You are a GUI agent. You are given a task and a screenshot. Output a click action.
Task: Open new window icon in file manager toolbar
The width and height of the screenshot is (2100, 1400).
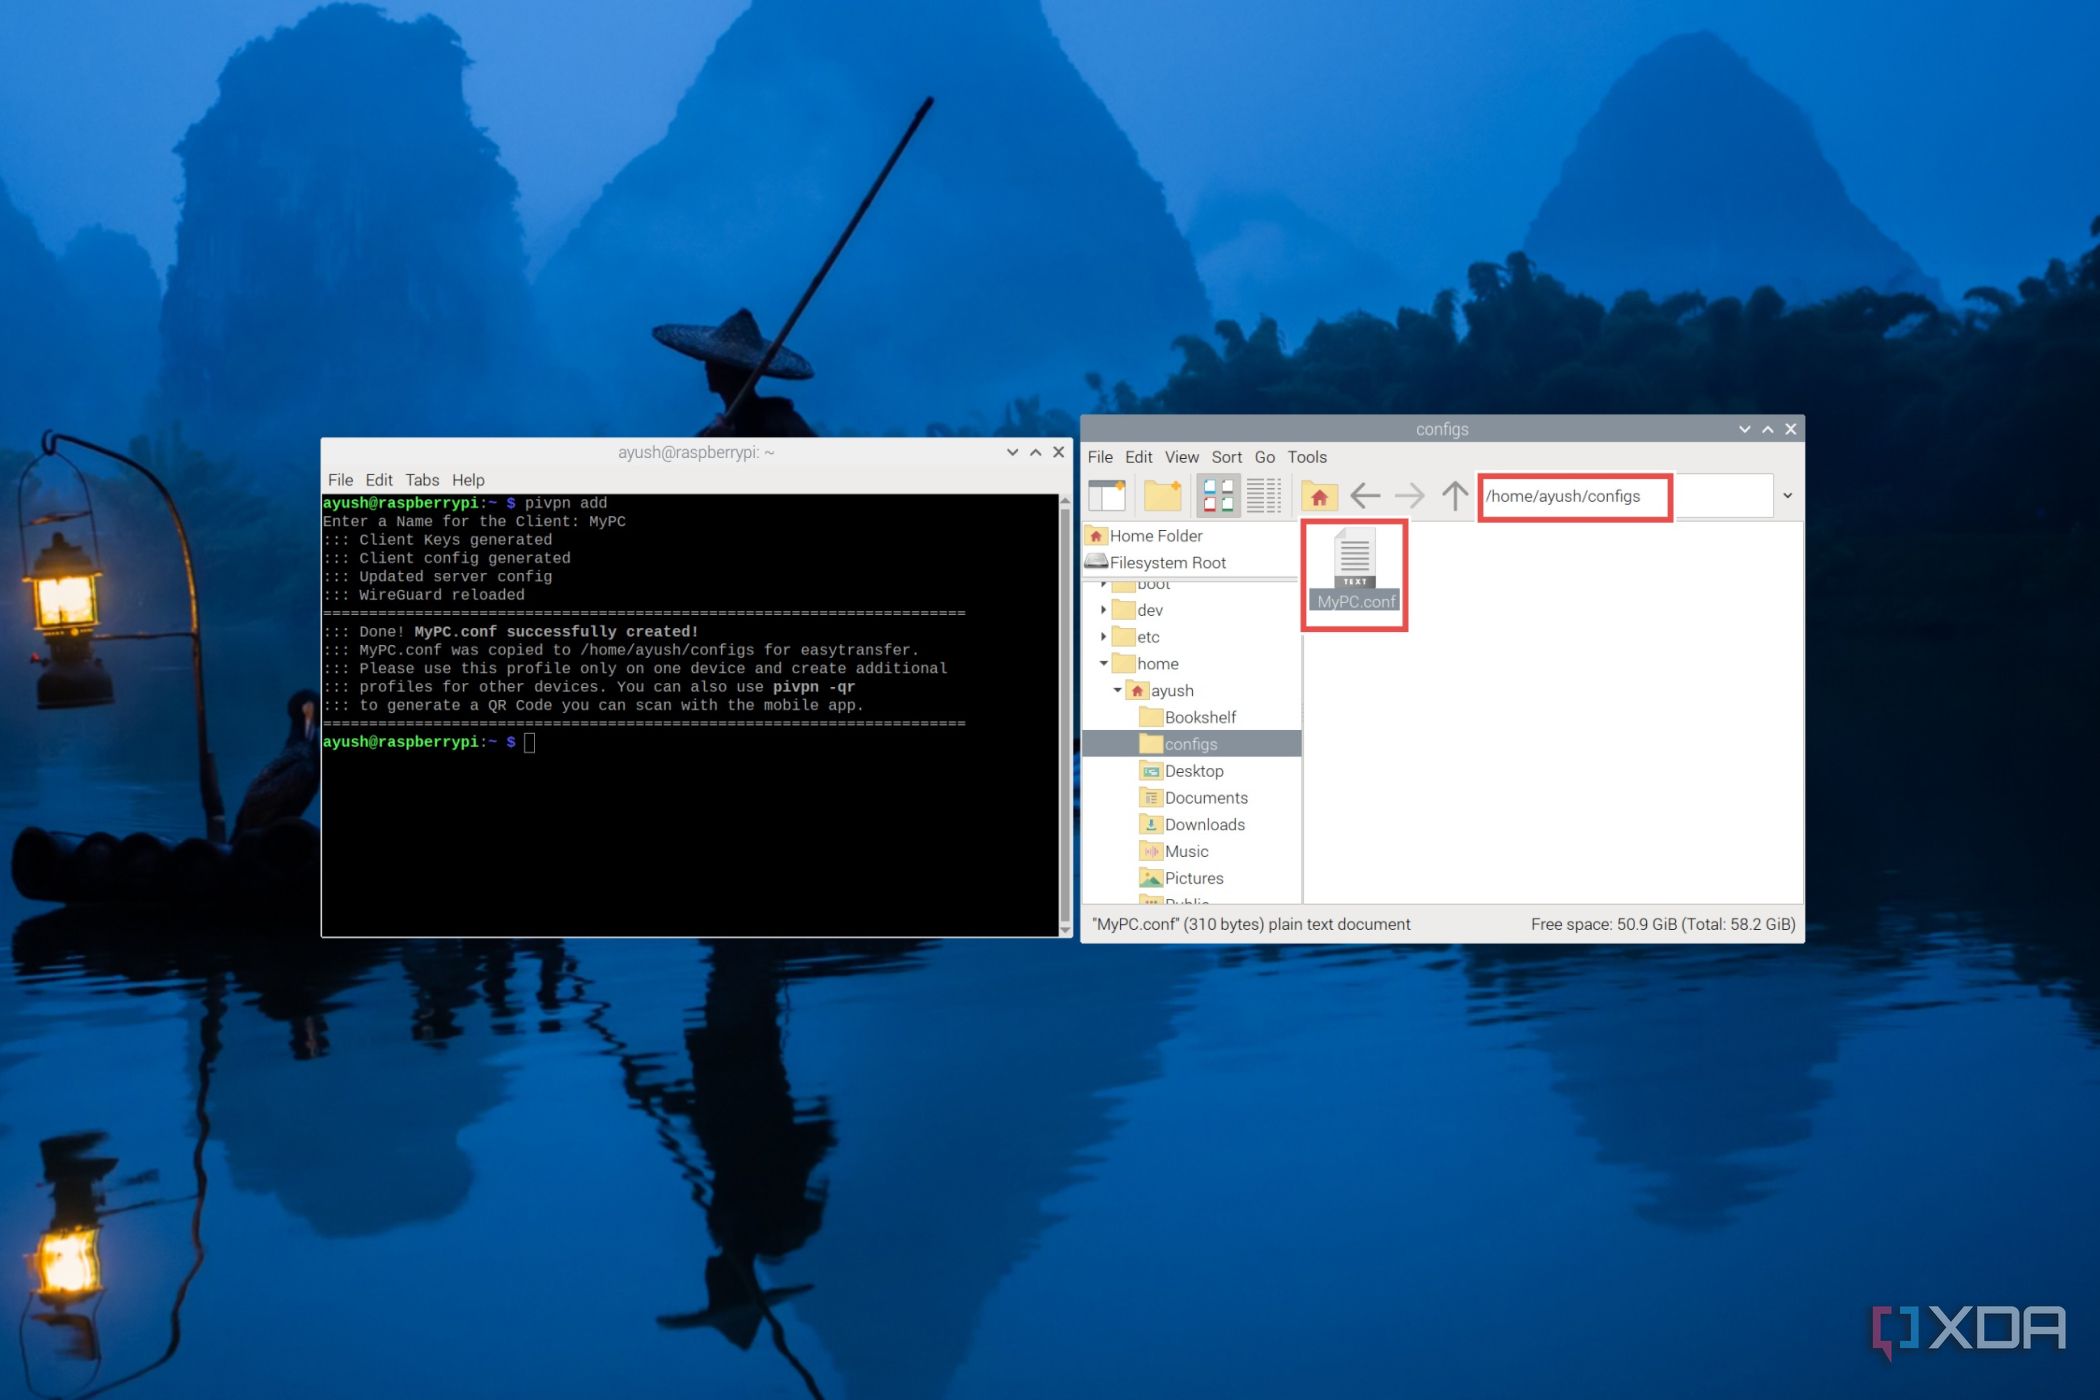point(1107,496)
